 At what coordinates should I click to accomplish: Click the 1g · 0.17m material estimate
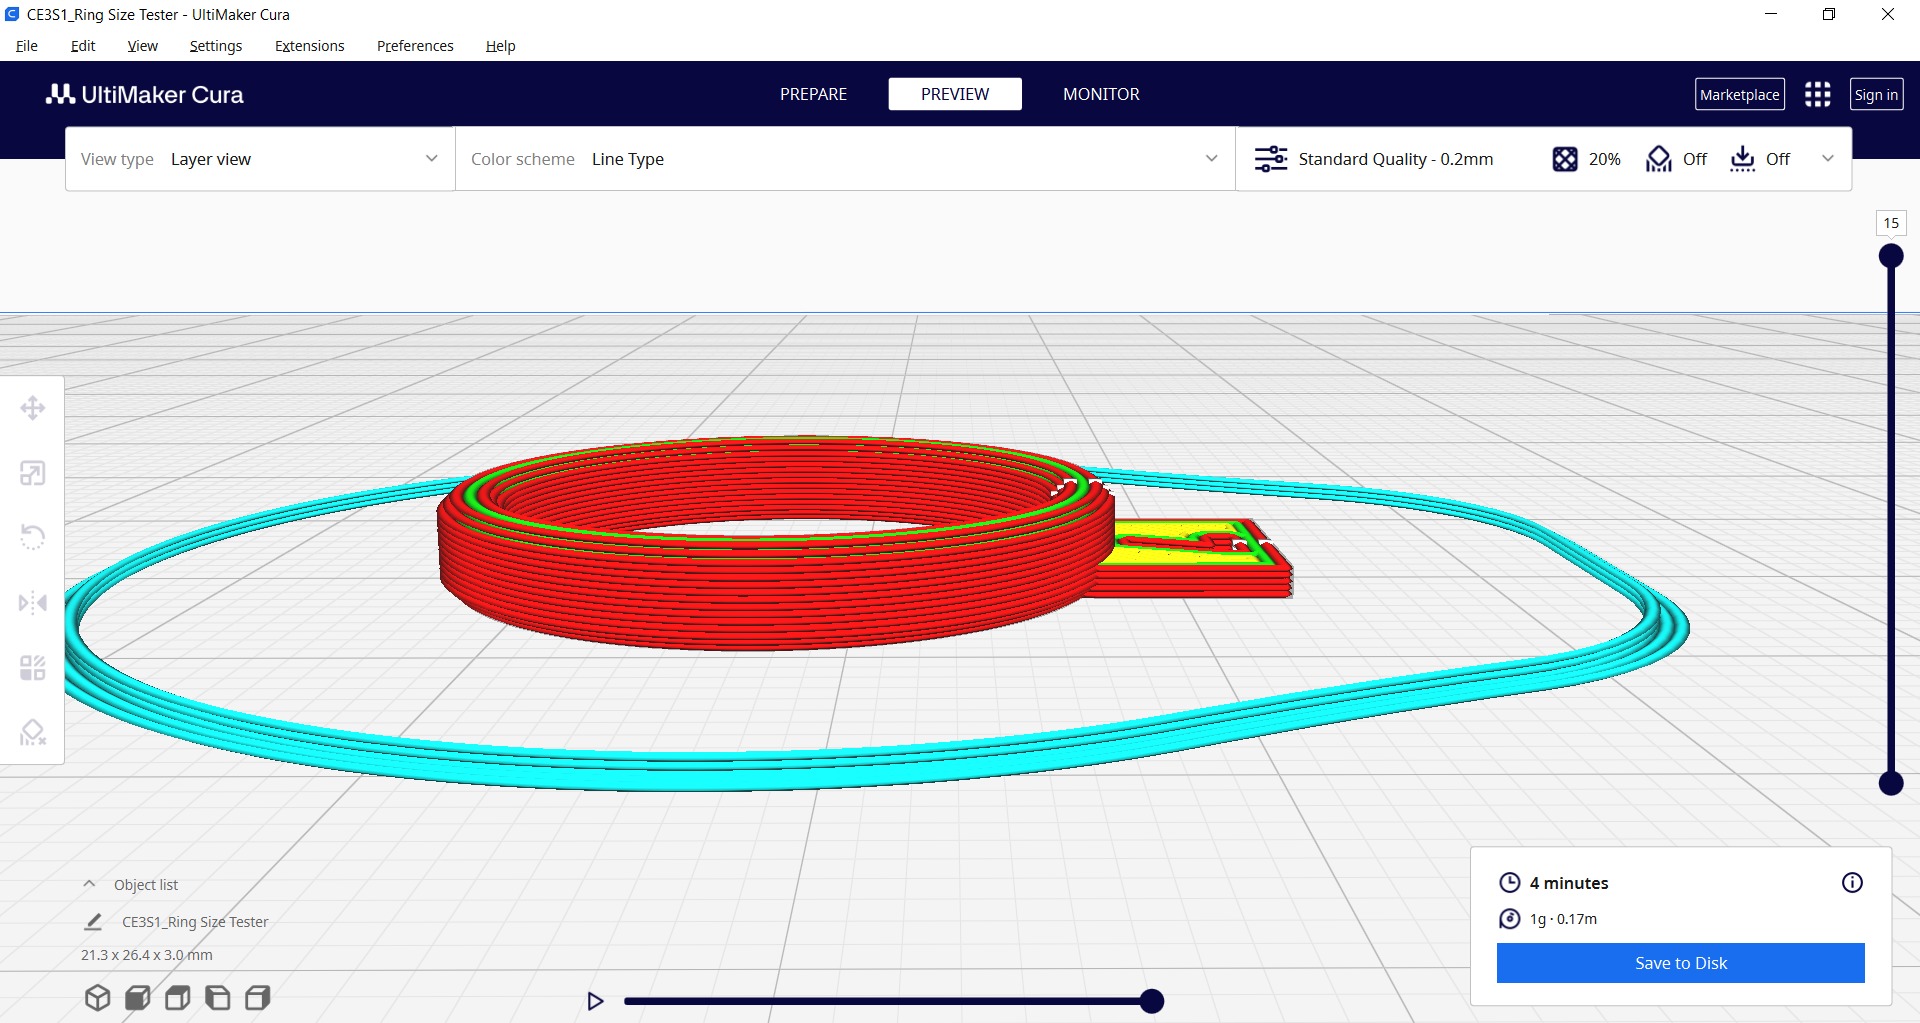1563,919
